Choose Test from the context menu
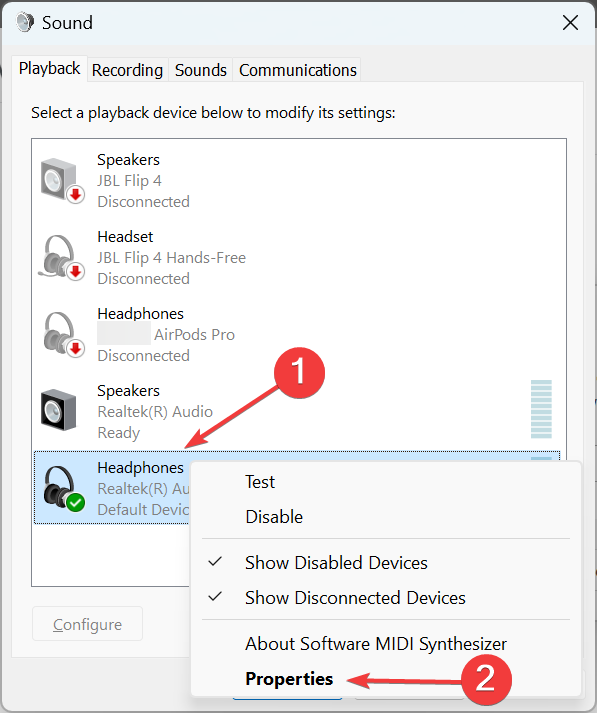 click(260, 482)
